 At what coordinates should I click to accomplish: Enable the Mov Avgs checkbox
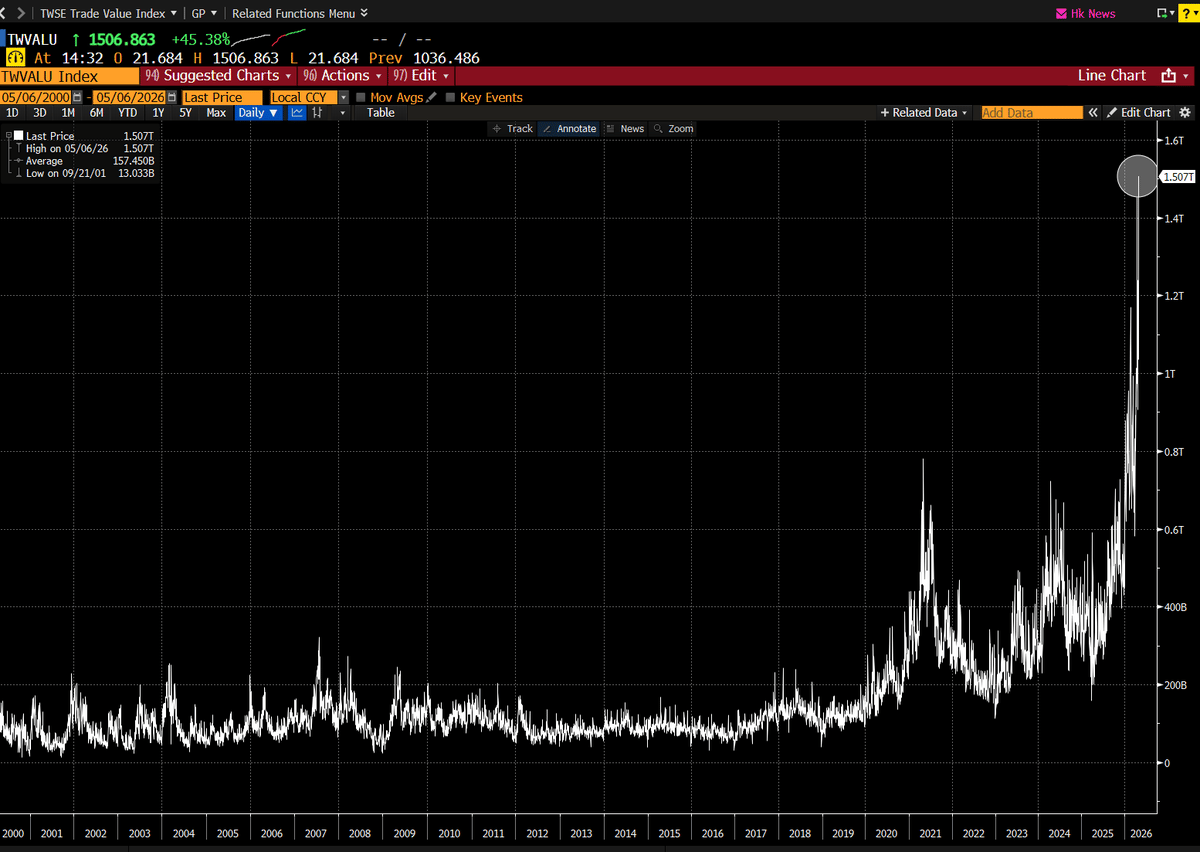[360, 97]
